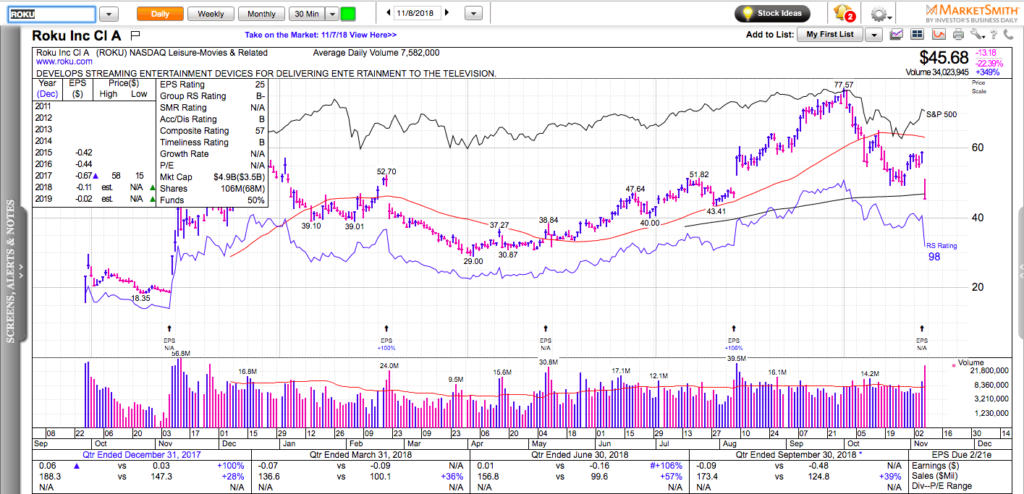Select the Funds 50% row
This screenshot has width=1024, height=494.
coord(211,200)
